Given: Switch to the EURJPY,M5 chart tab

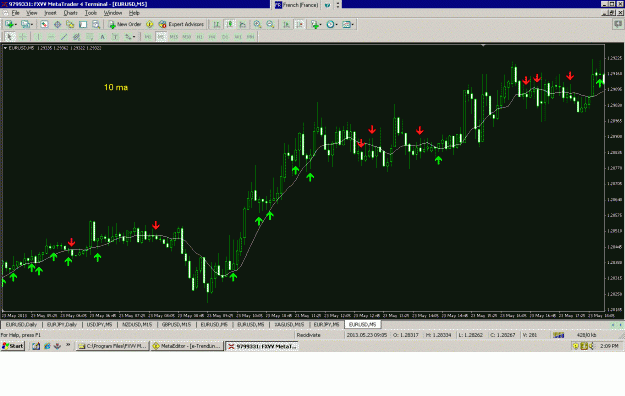Looking at the screenshot, I should 326,325.
